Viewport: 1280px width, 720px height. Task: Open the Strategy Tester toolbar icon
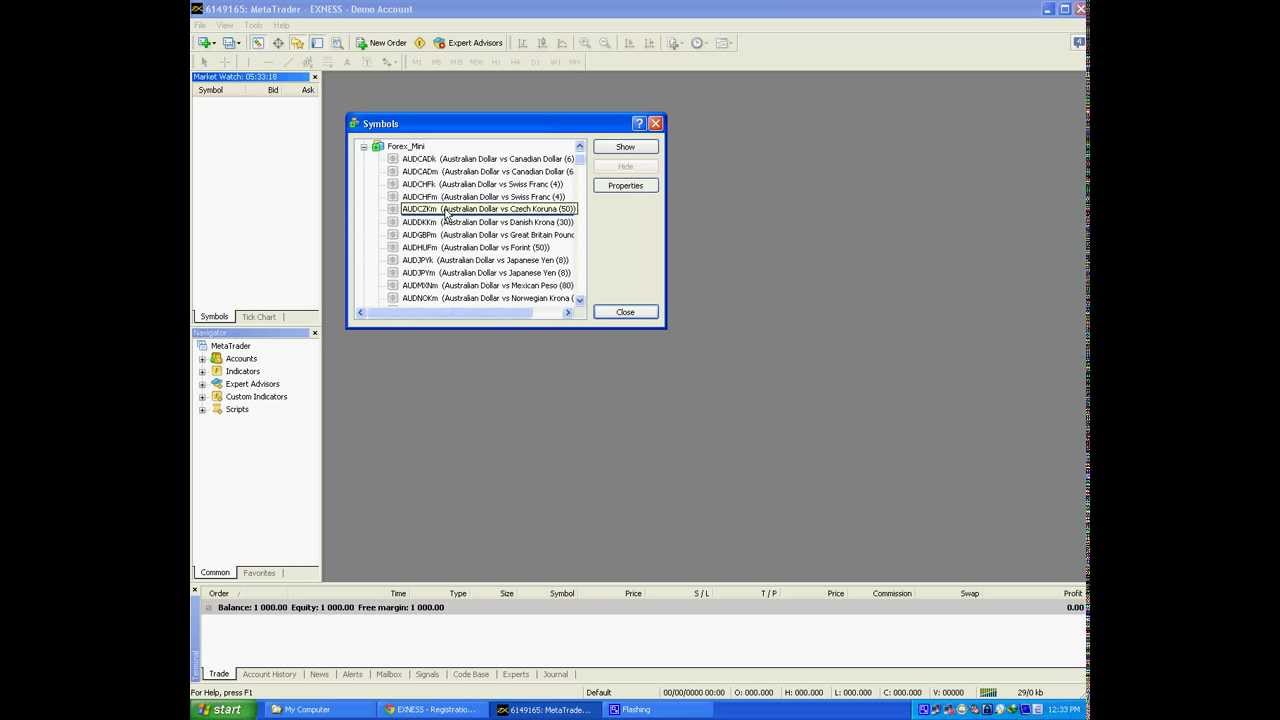click(x=337, y=43)
